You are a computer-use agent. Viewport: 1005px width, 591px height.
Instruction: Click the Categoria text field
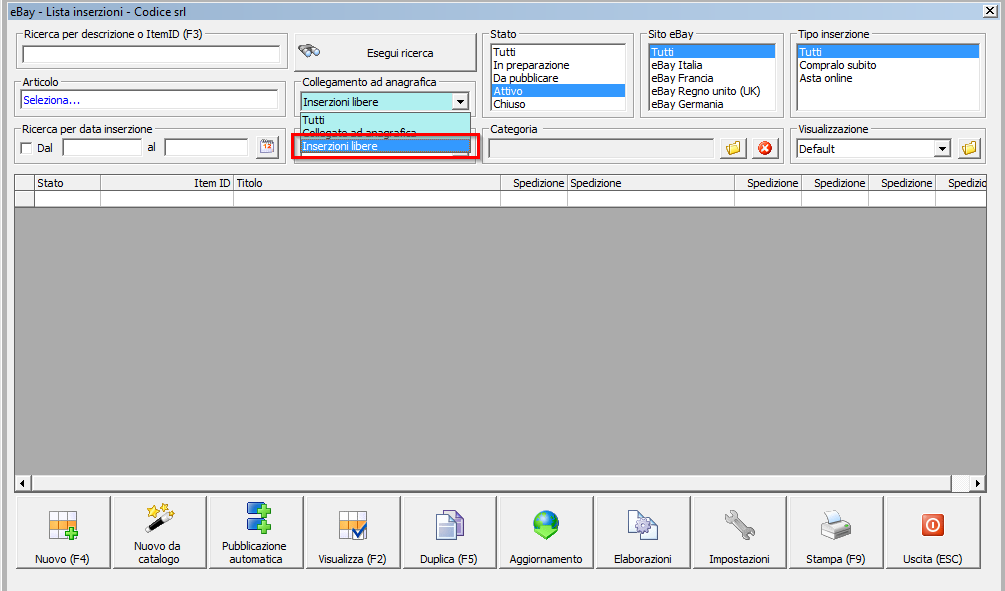pyautogui.click(x=601, y=149)
